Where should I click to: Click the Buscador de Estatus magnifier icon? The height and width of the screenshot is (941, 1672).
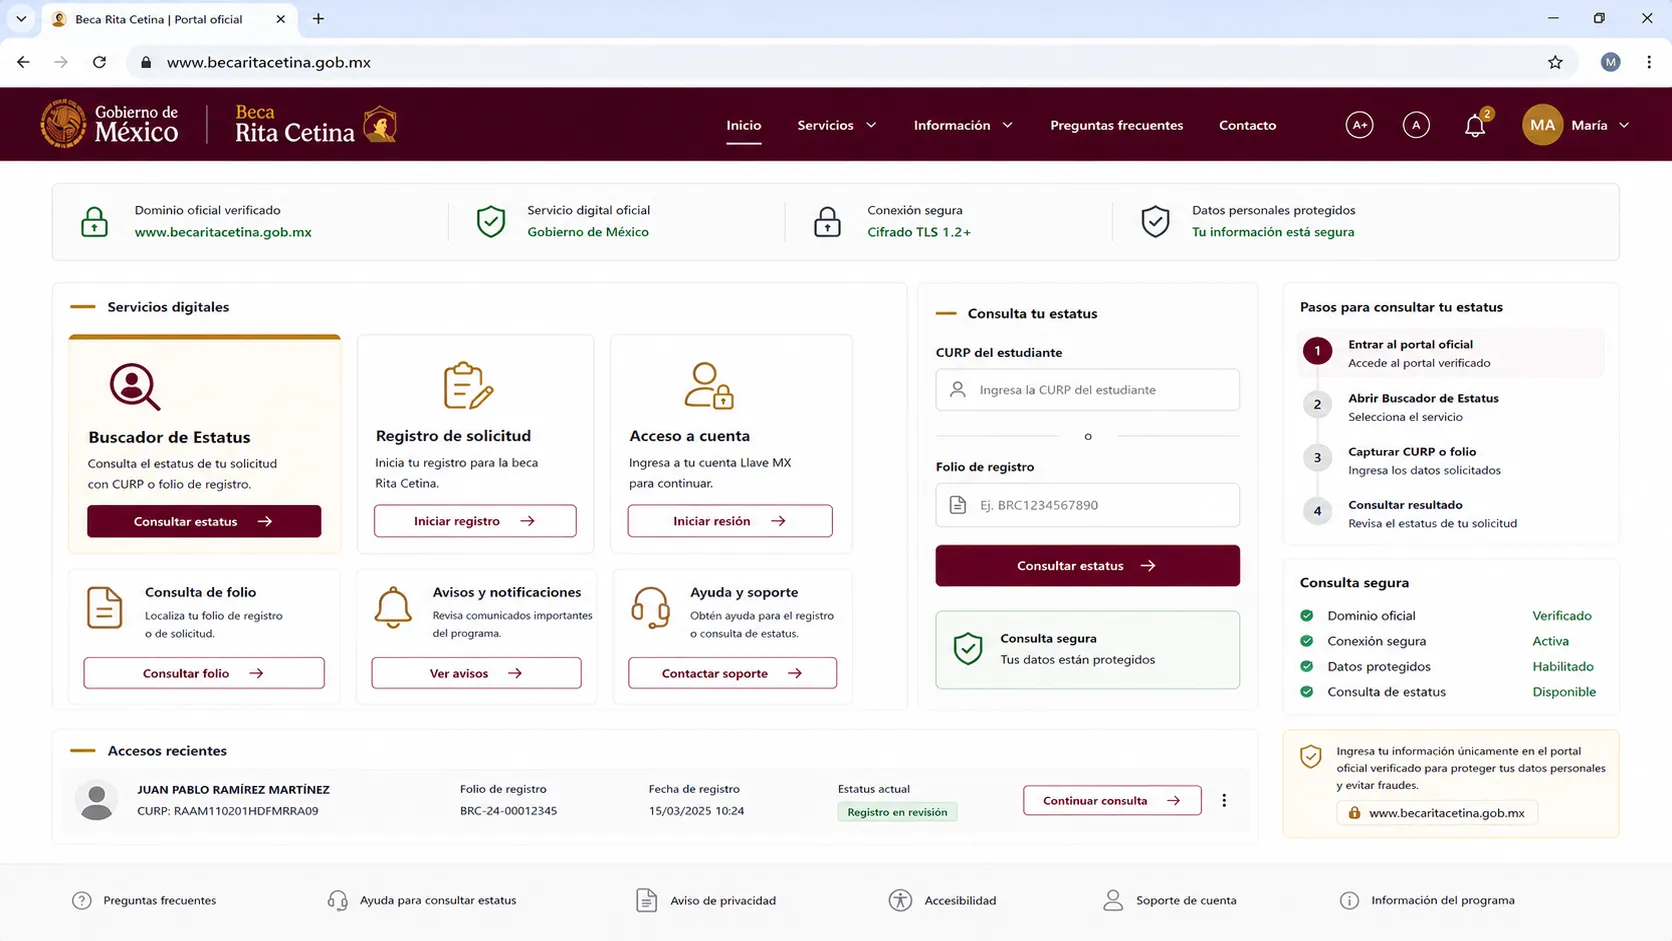[x=135, y=386]
